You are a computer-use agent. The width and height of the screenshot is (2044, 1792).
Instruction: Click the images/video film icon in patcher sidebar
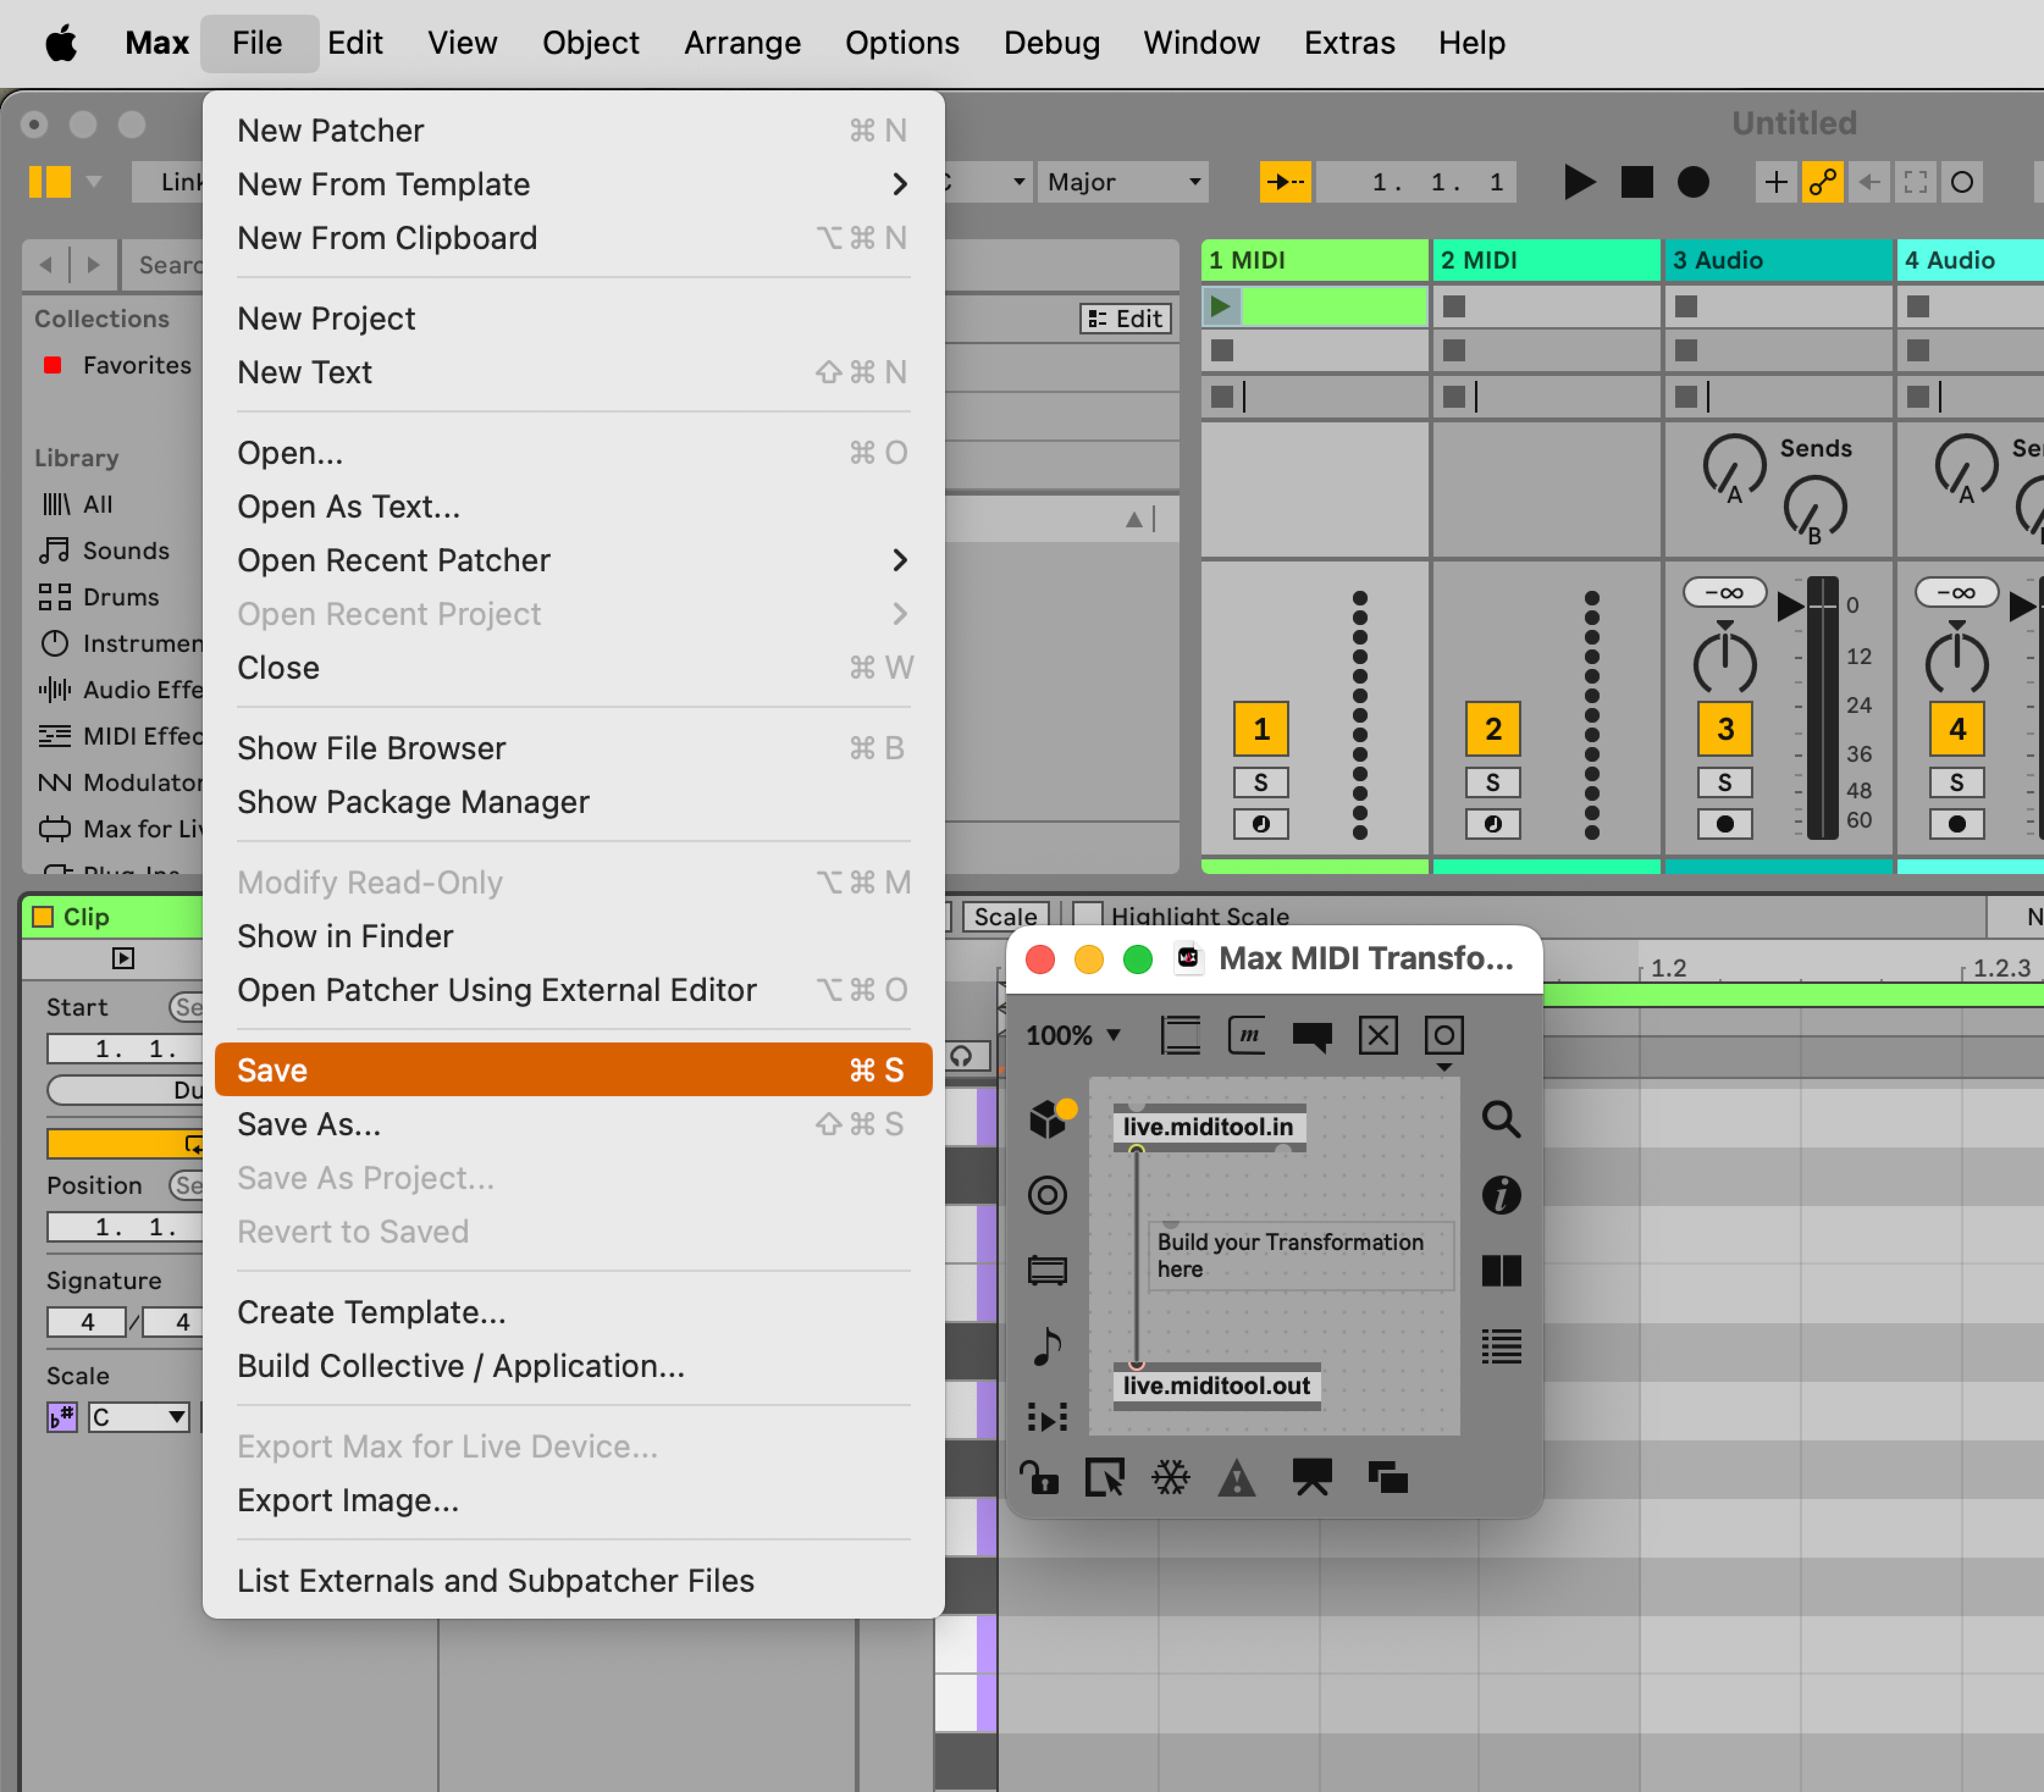[1047, 1270]
